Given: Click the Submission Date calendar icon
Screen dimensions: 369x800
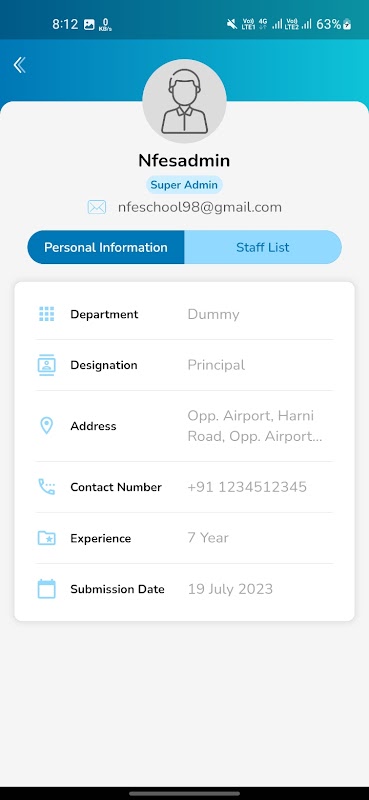Looking at the screenshot, I should point(46,589).
